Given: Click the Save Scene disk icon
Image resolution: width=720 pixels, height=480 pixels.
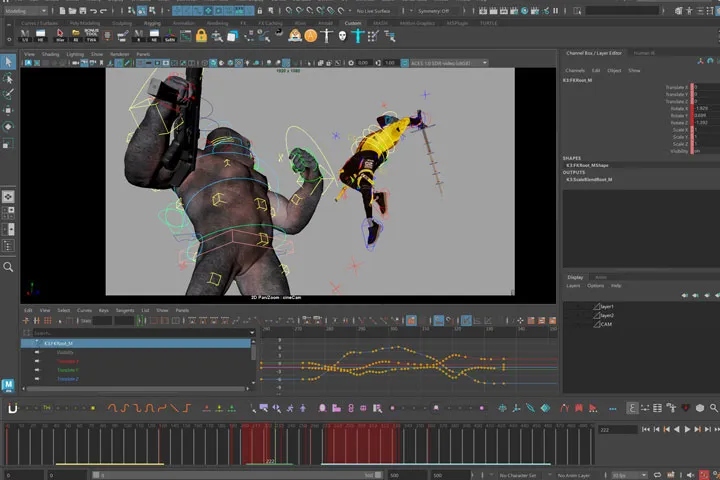Looking at the screenshot, I should point(83,11).
